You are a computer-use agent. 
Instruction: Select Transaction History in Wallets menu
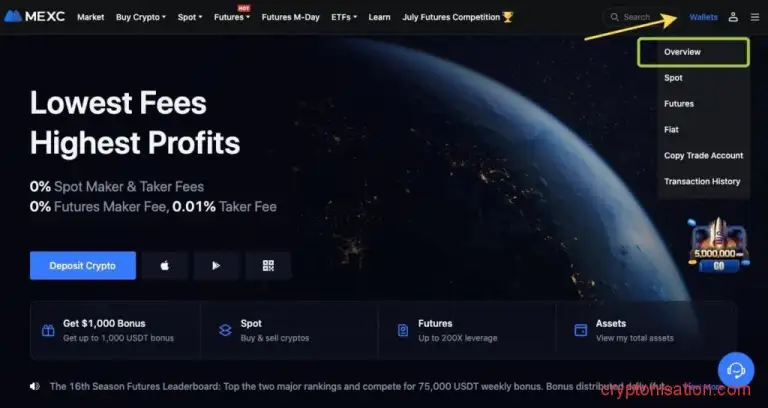tap(702, 181)
